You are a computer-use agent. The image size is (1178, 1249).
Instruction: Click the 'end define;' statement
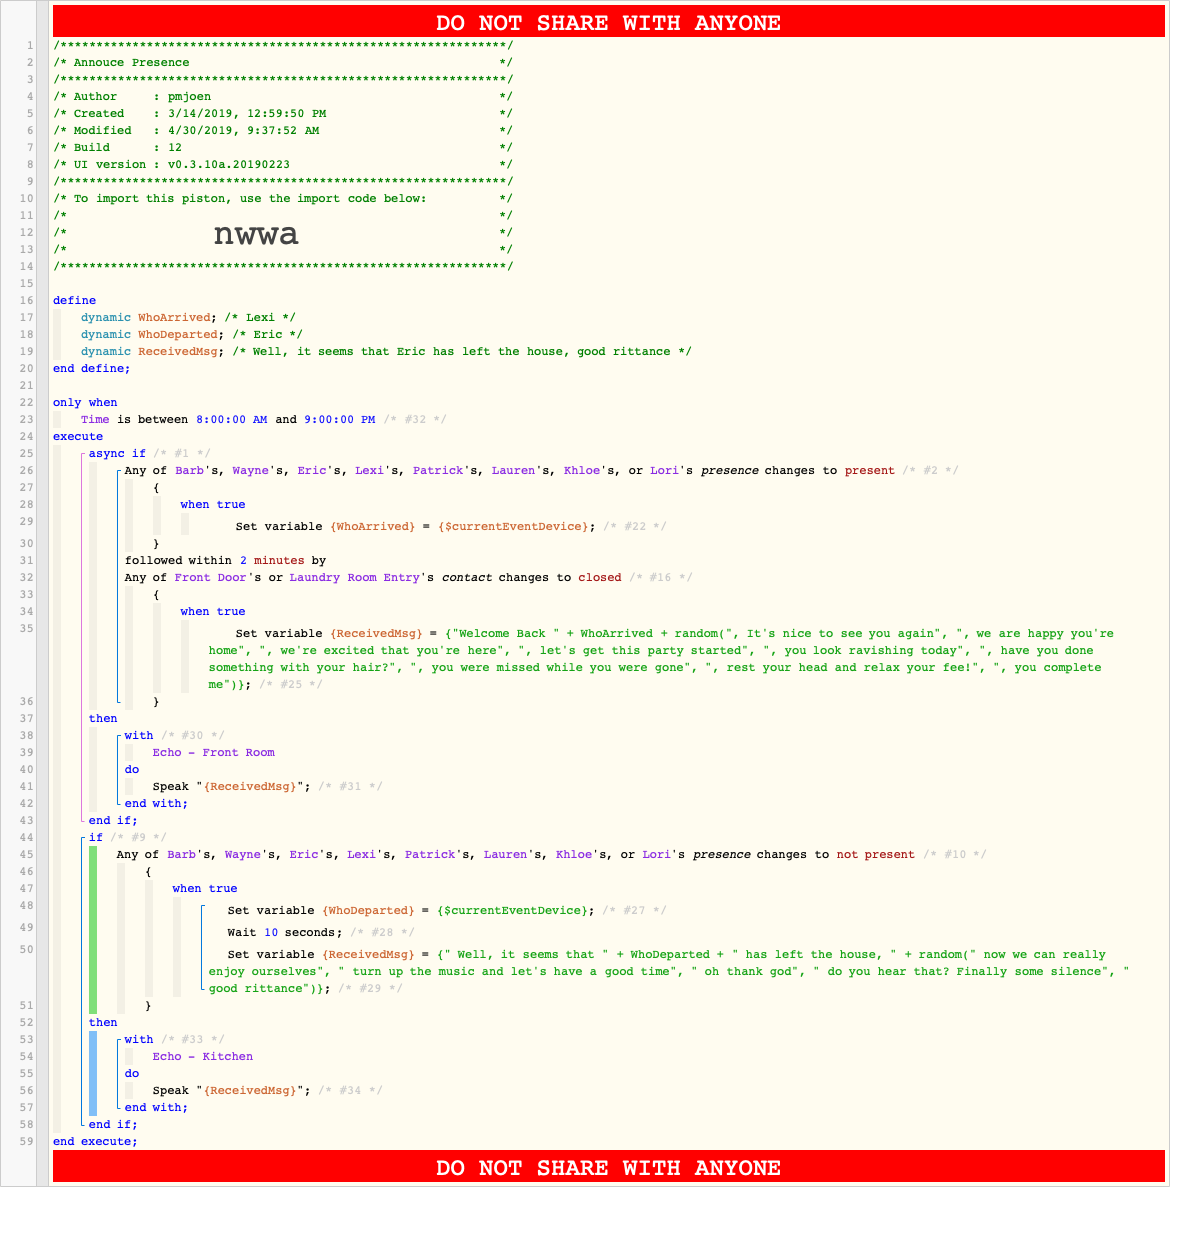(92, 368)
